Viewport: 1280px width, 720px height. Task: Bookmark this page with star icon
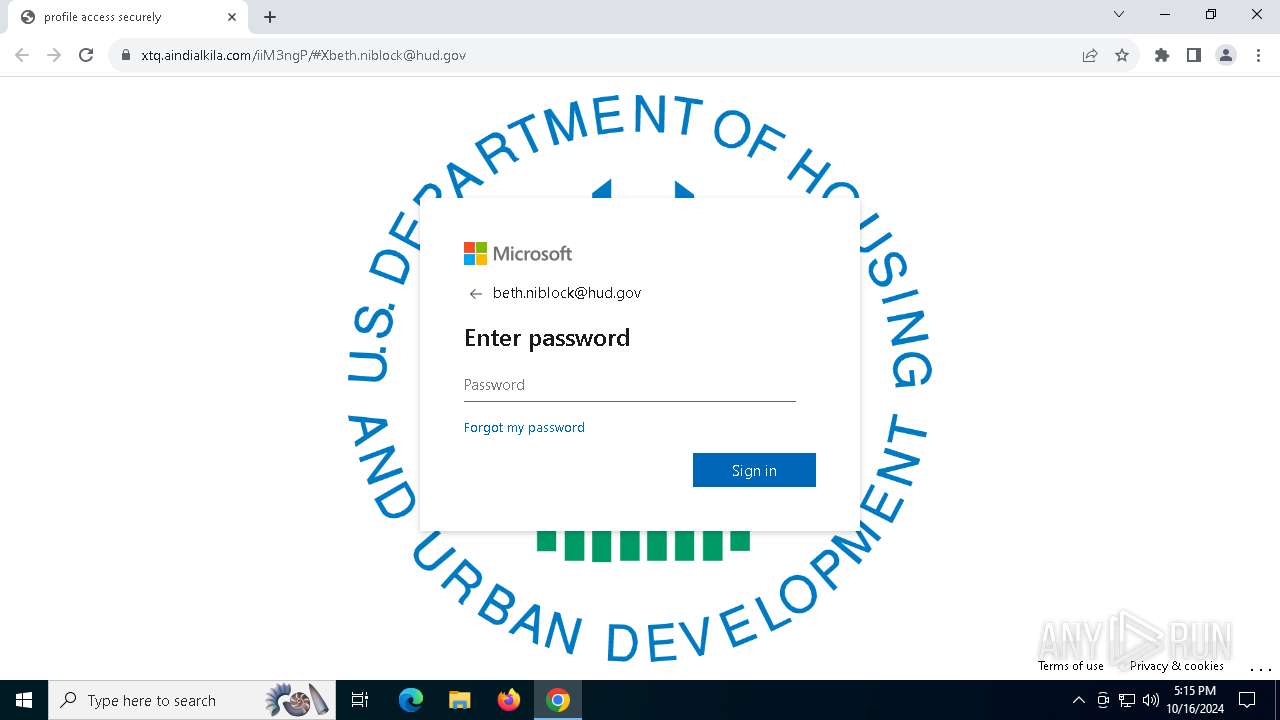pyautogui.click(x=1122, y=55)
